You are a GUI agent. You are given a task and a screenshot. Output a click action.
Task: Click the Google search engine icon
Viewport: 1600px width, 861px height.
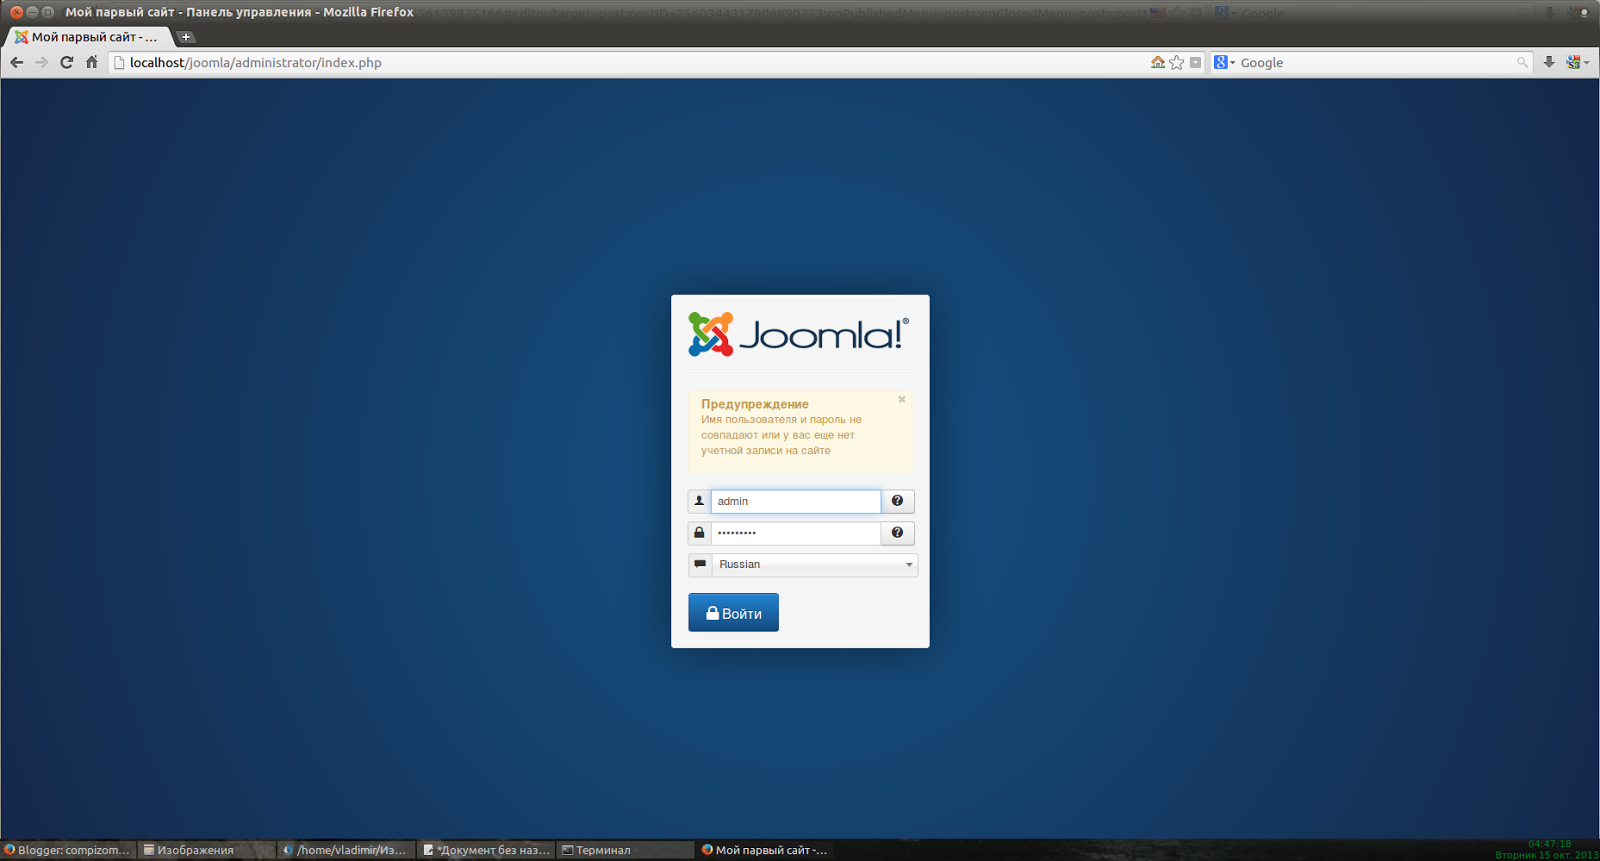(1221, 62)
